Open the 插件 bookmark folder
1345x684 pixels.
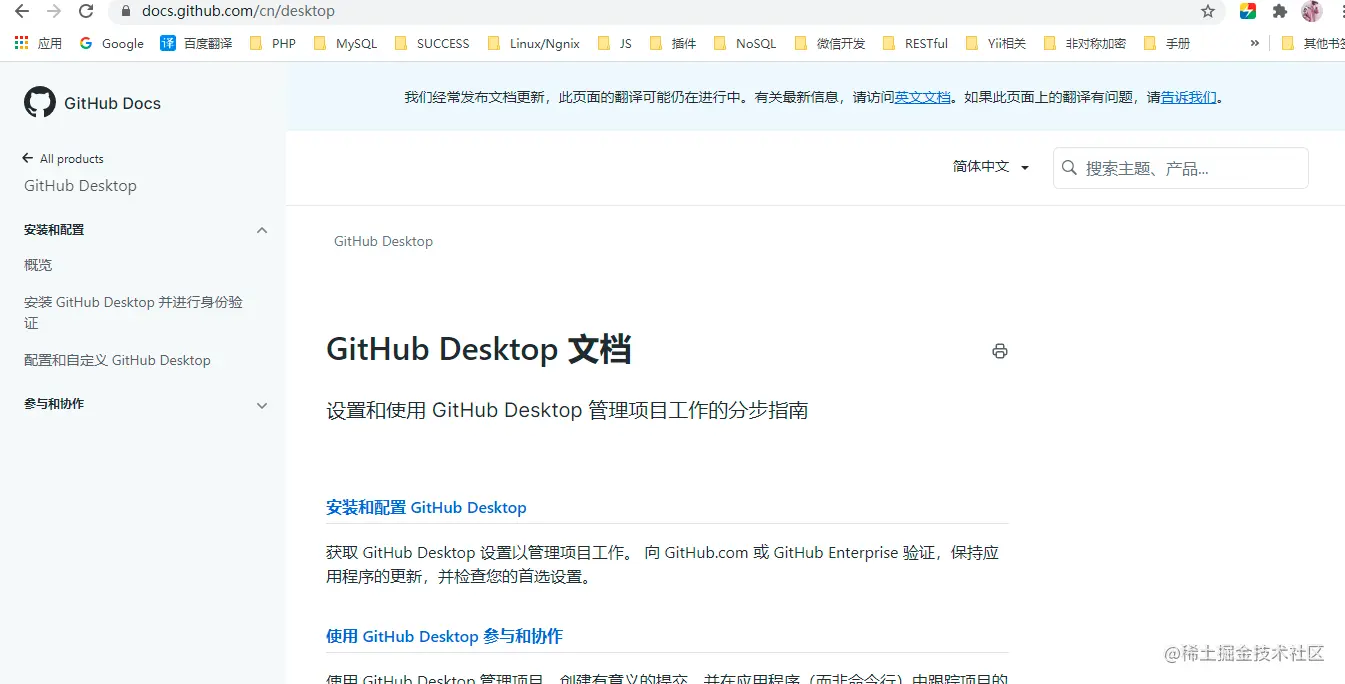point(673,43)
